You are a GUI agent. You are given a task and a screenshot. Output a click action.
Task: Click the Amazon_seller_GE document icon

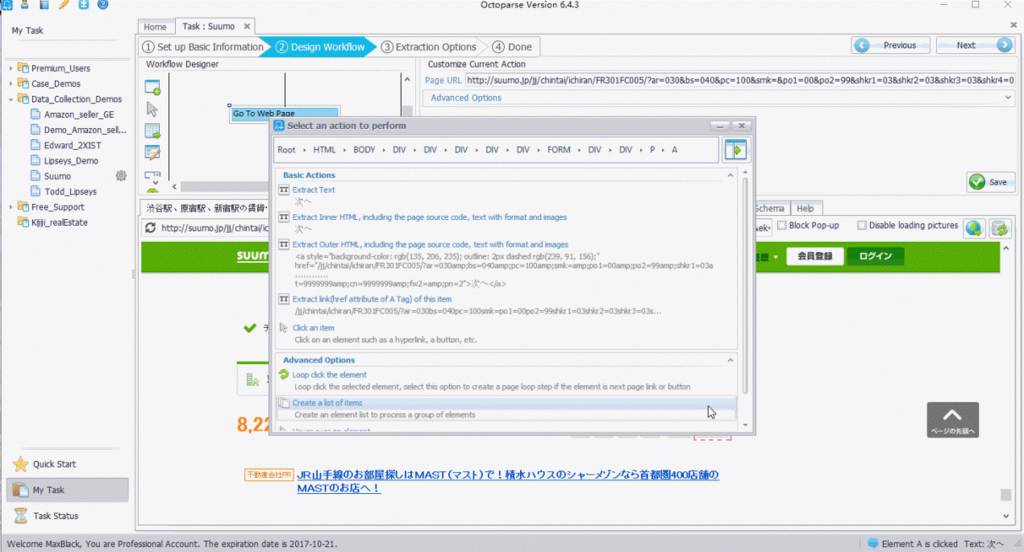[x=36, y=114]
